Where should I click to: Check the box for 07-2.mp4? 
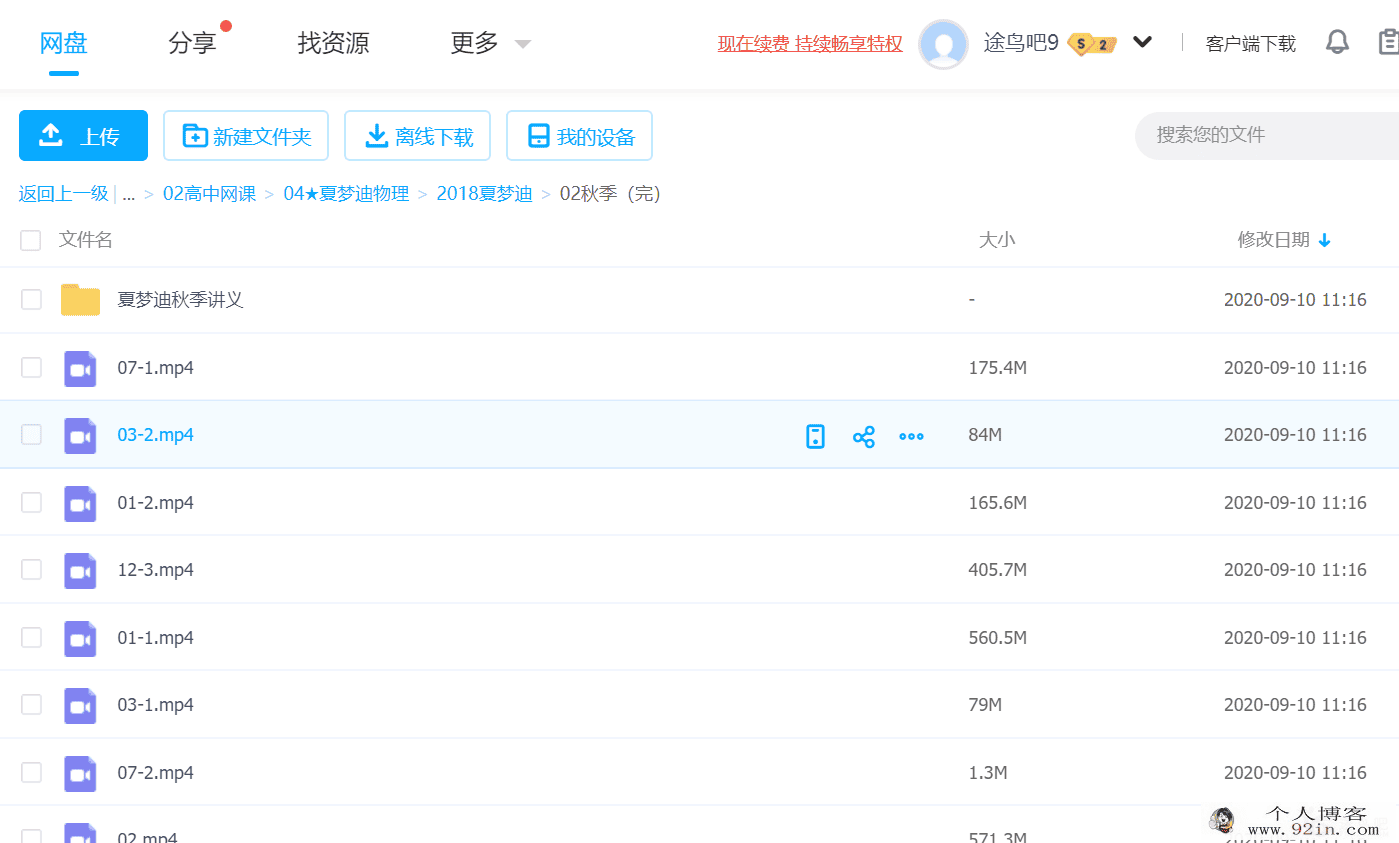click(31, 772)
